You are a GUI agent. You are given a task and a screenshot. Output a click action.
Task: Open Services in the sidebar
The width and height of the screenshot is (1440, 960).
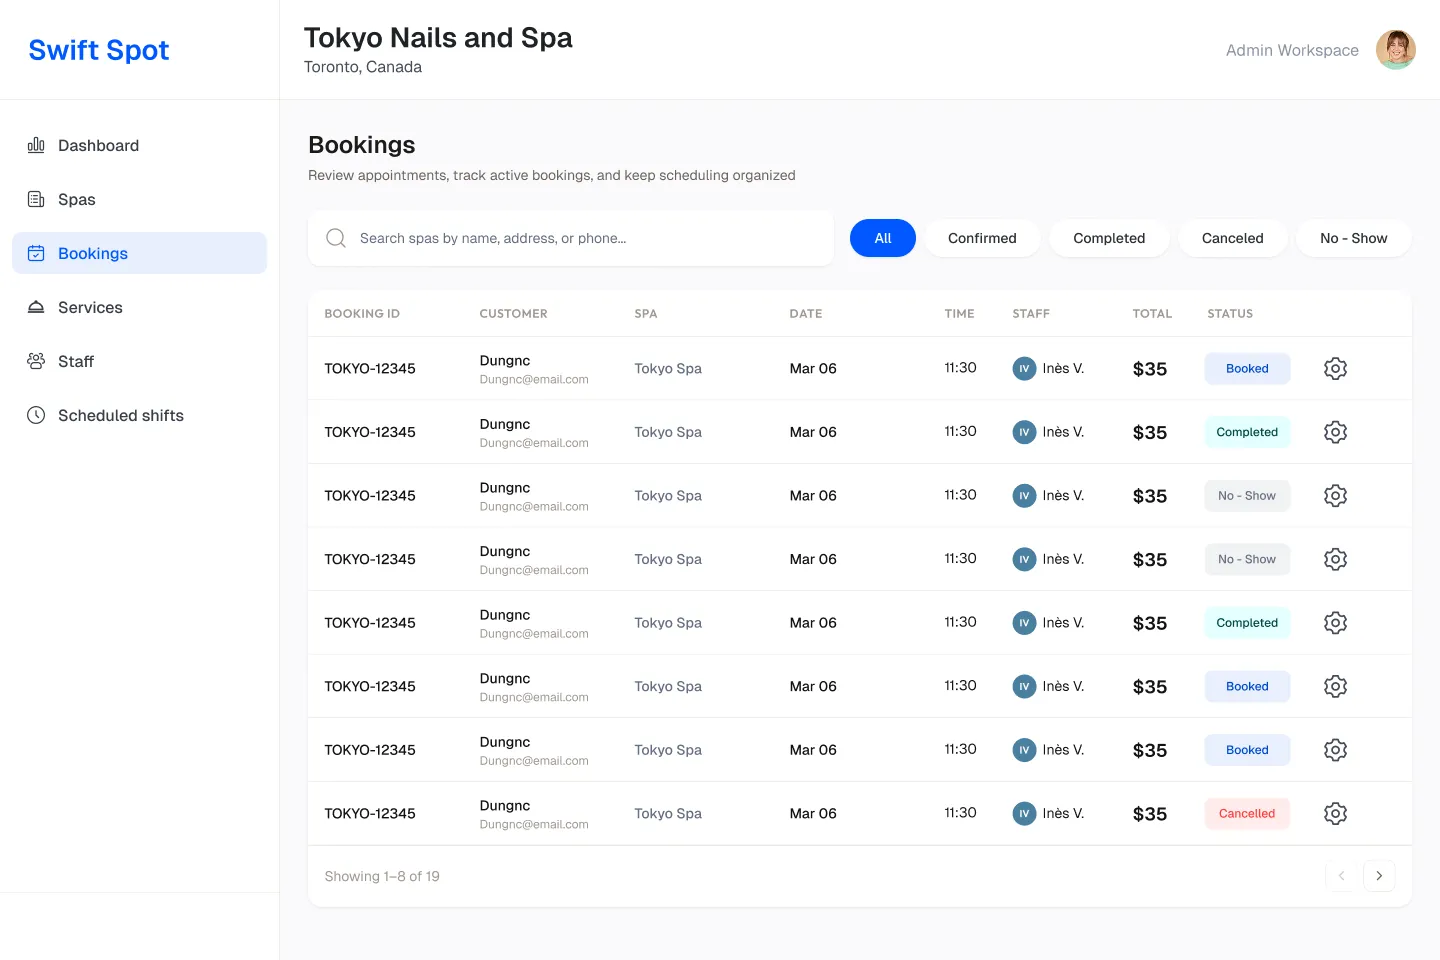tap(90, 308)
